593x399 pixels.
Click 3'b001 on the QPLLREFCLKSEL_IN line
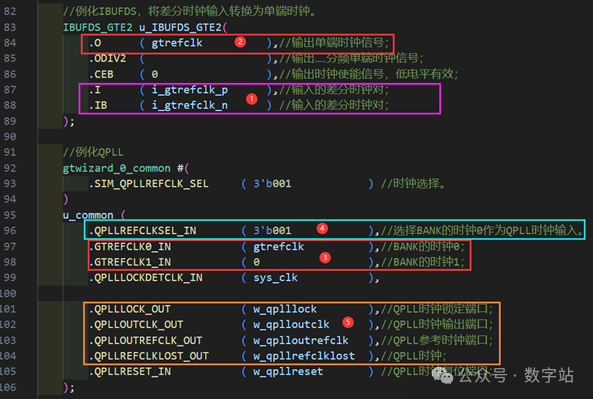(272, 231)
